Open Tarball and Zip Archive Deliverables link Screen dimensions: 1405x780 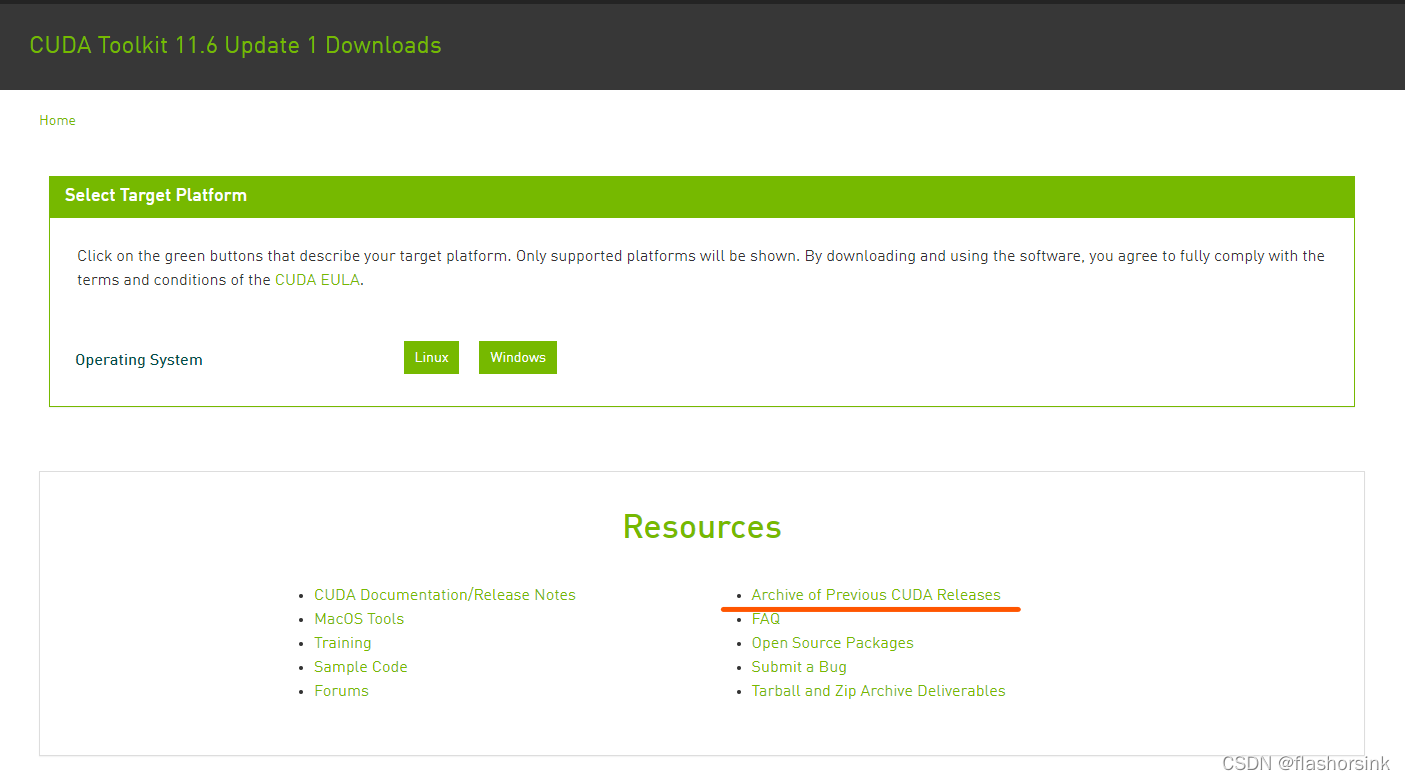[x=879, y=690]
